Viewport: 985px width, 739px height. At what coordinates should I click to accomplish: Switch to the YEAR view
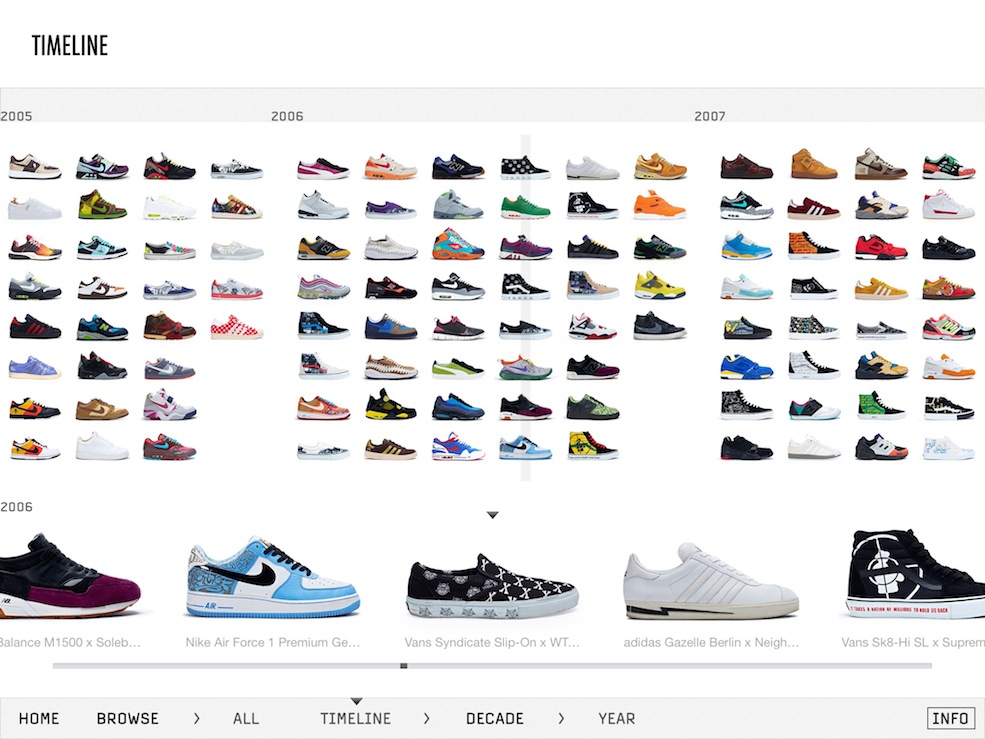616,718
